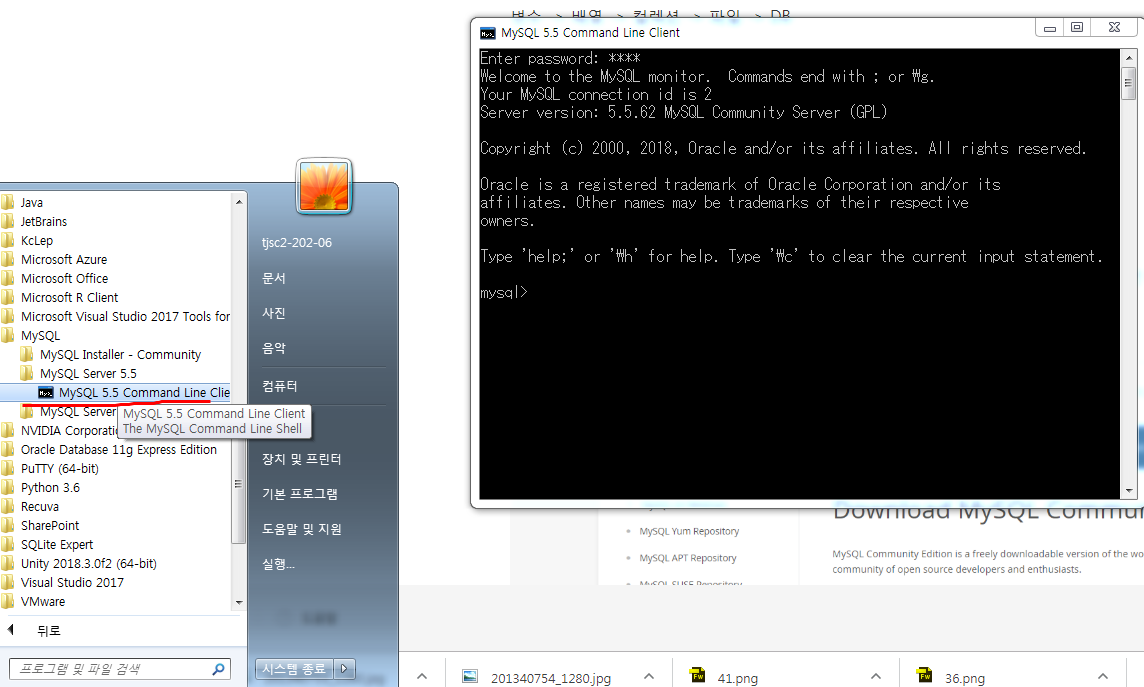Expand options for 41.png download
The image size is (1144, 687).
click(x=876, y=677)
